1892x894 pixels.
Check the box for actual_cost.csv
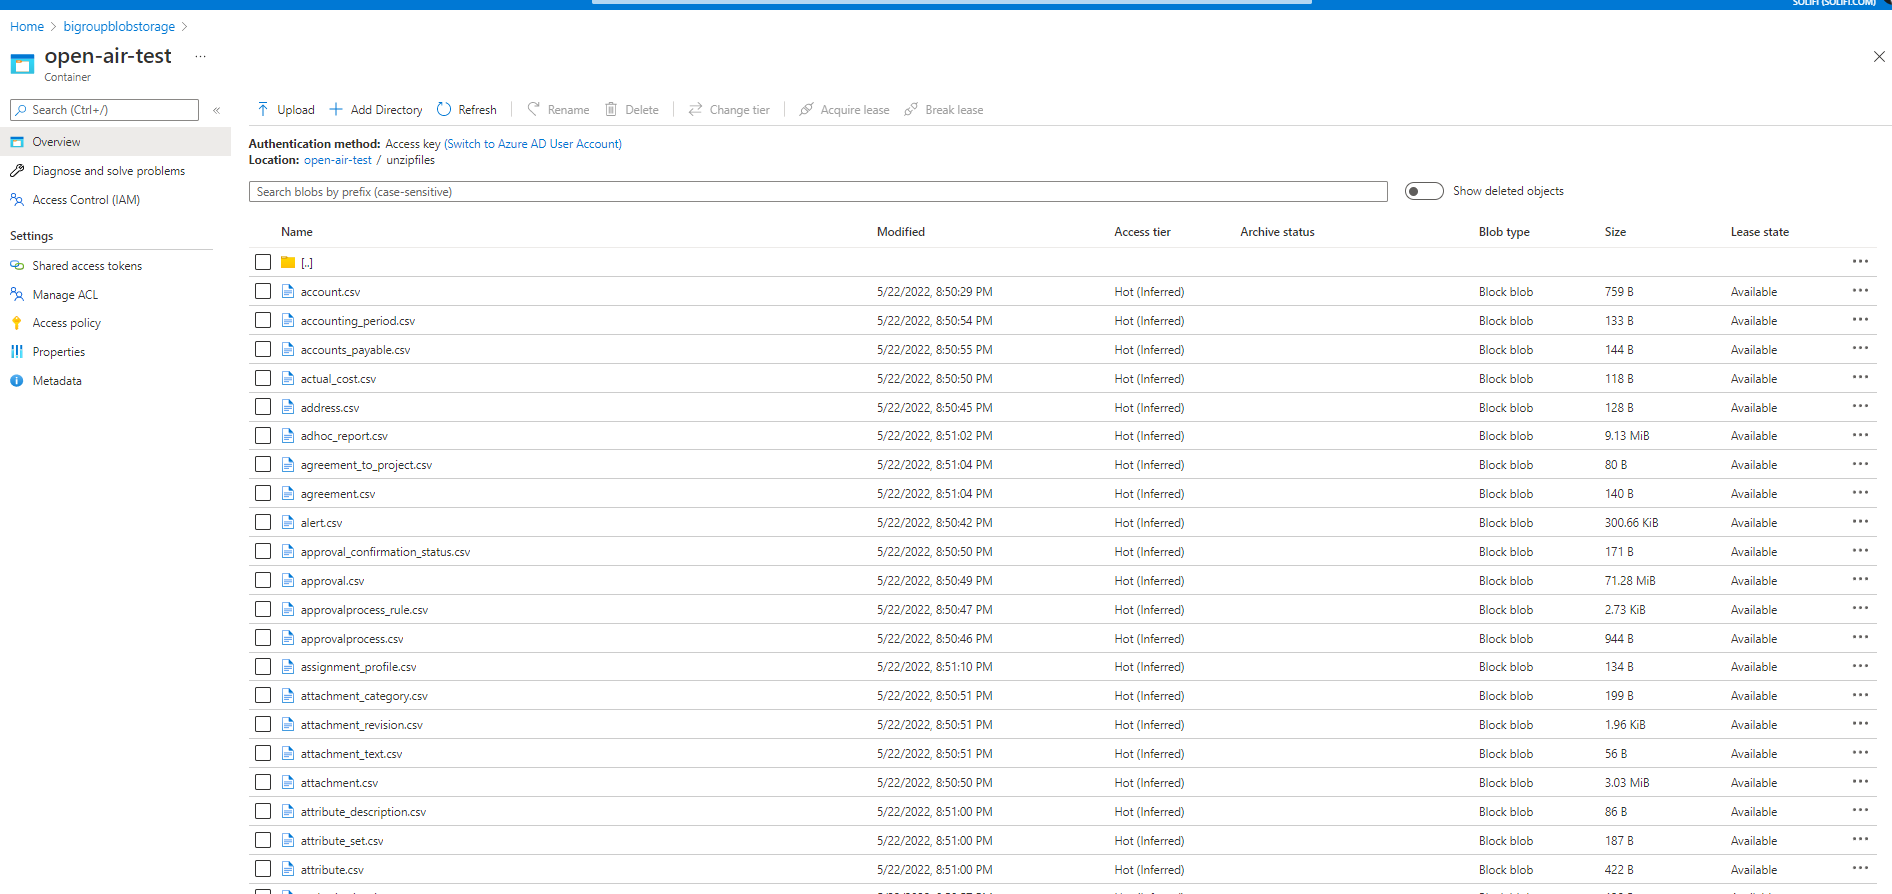point(263,378)
